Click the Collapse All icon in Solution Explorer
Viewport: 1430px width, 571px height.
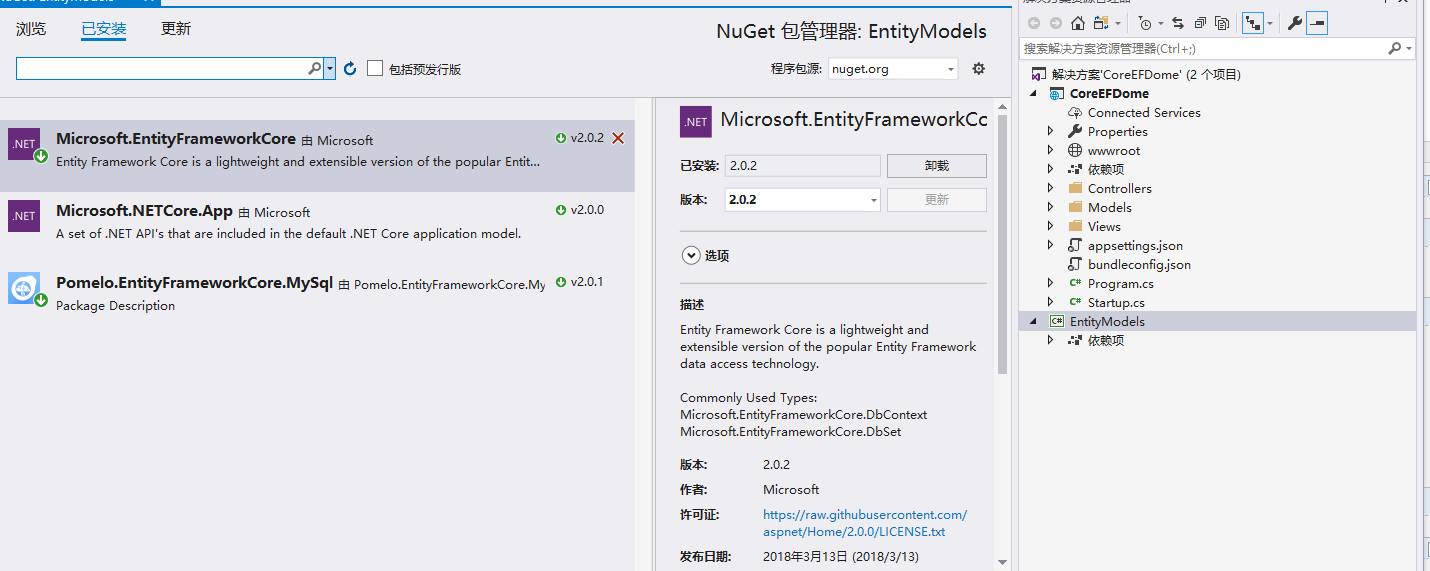pyautogui.click(x=1200, y=23)
